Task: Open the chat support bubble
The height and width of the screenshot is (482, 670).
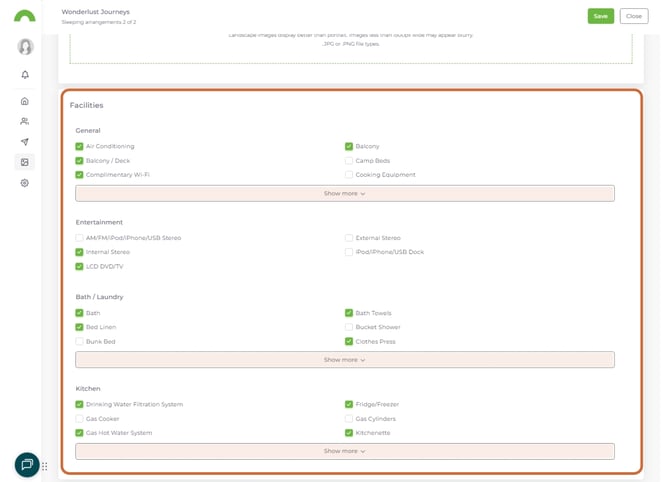Action: tap(27, 465)
